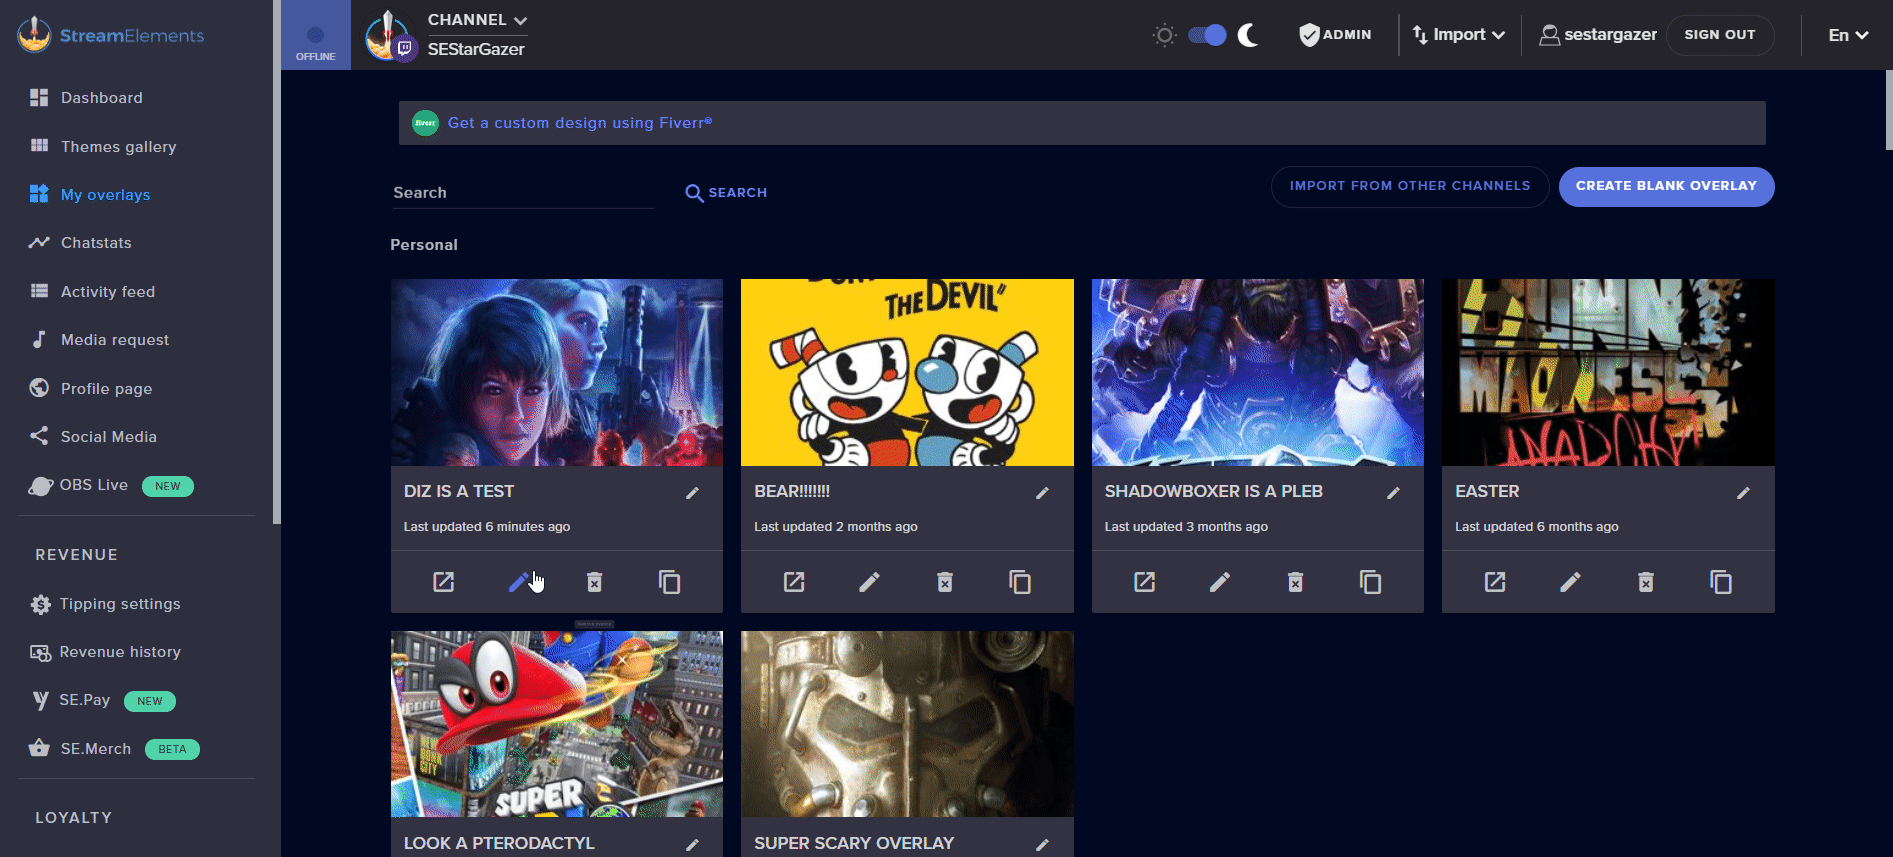Click the EASTER overlay thumbnail
This screenshot has height=857, width=1893.
[1608, 372]
